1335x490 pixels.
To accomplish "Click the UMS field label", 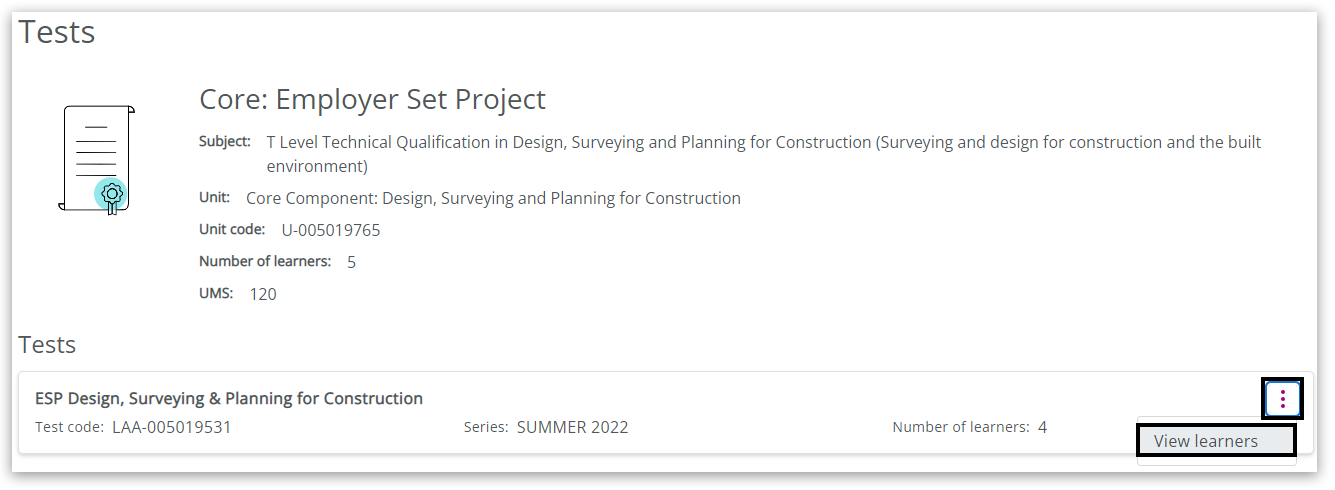I will (216, 293).
